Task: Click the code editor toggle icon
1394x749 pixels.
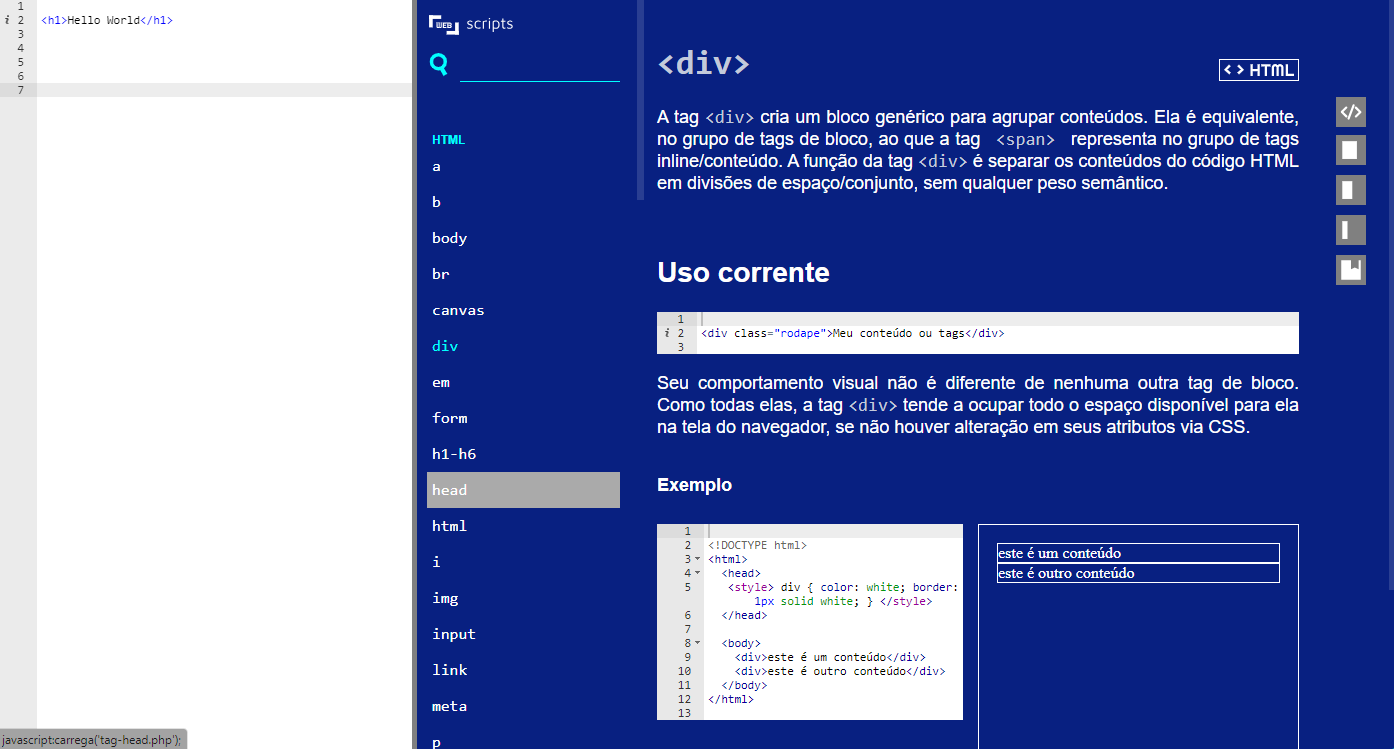Action: (1350, 111)
